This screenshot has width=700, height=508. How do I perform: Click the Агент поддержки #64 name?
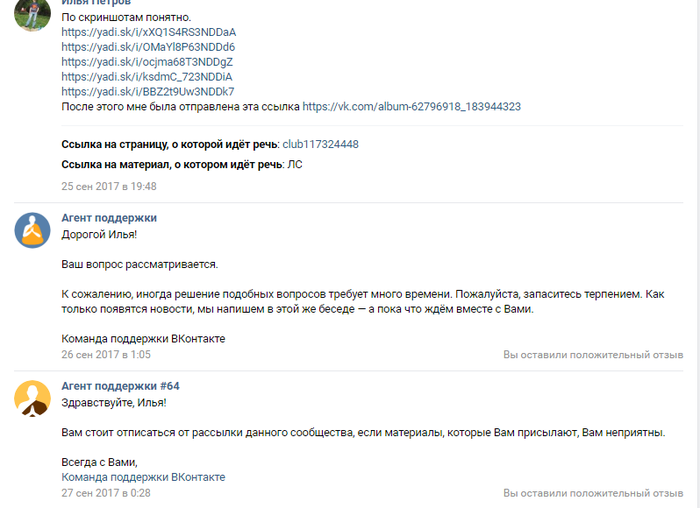click(121, 386)
